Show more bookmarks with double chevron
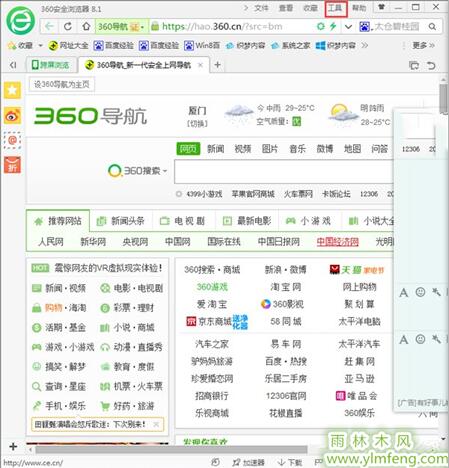Image resolution: width=449 pixels, height=468 pixels. click(x=365, y=46)
